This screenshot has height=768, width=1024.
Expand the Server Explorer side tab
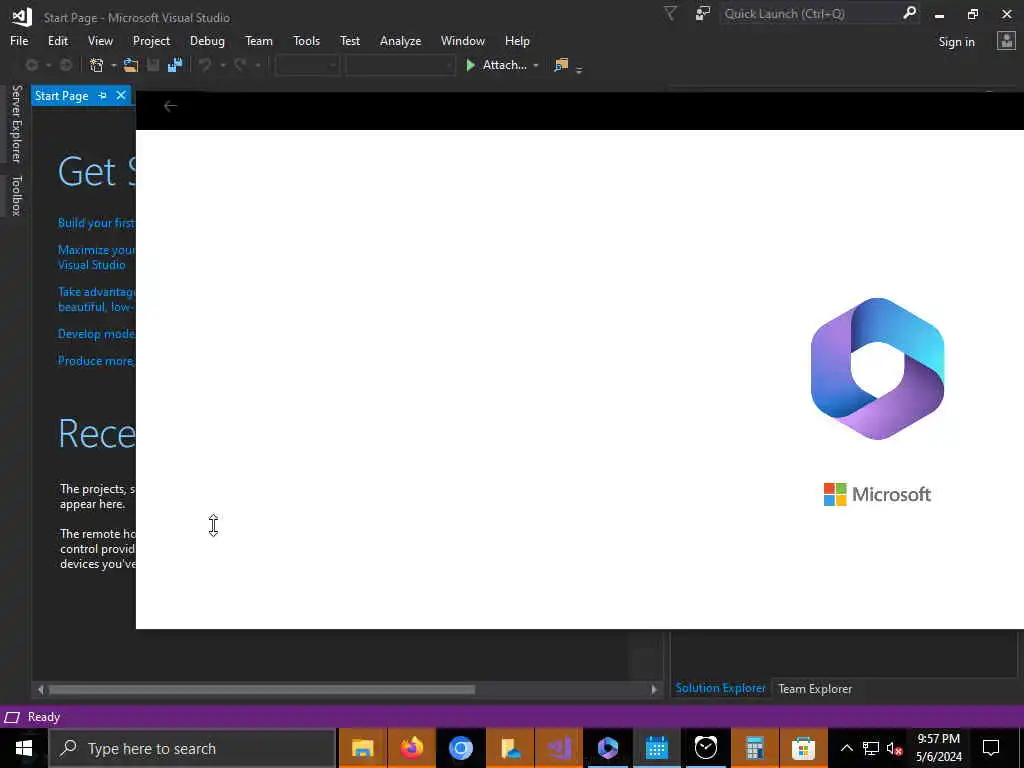[x=16, y=124]
